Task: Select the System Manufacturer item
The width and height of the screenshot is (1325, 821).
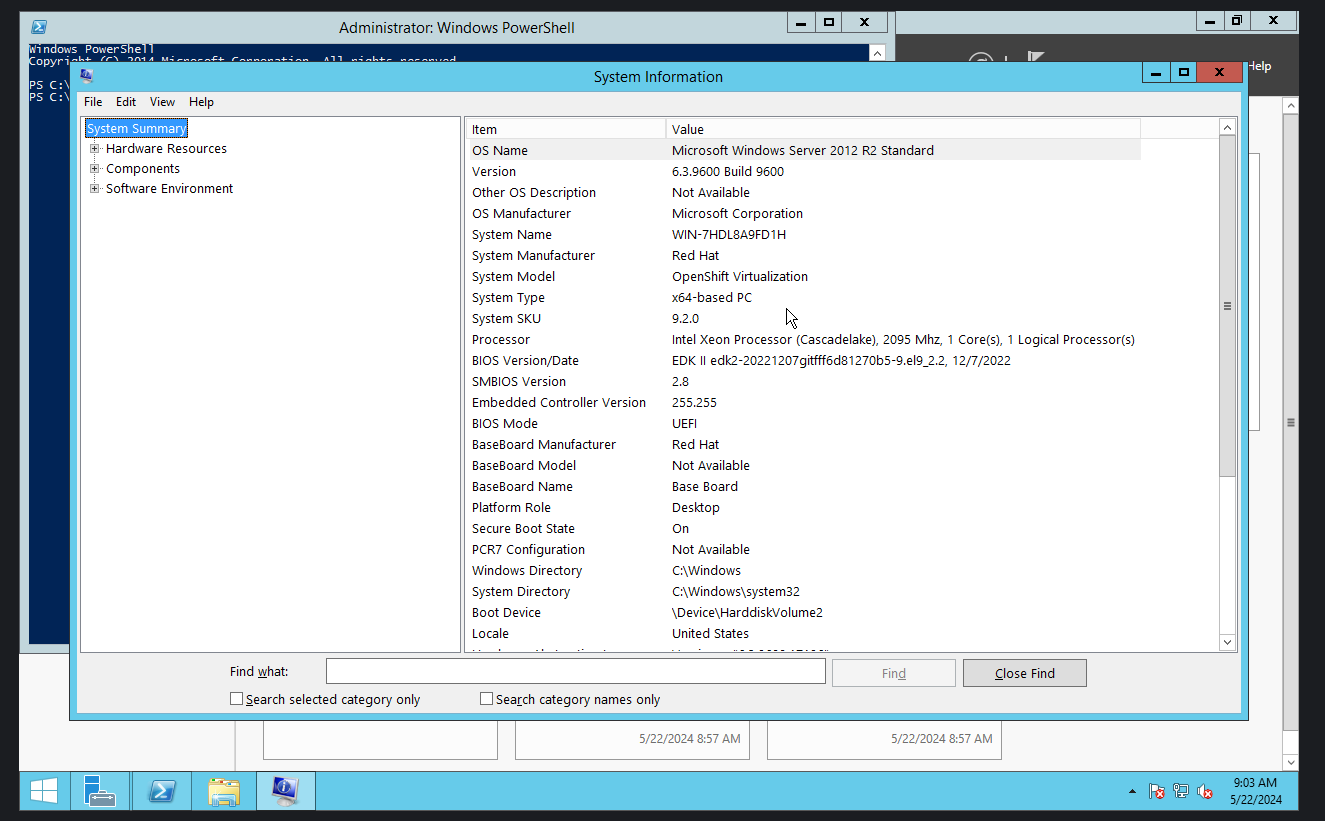Action: [533, 255]
